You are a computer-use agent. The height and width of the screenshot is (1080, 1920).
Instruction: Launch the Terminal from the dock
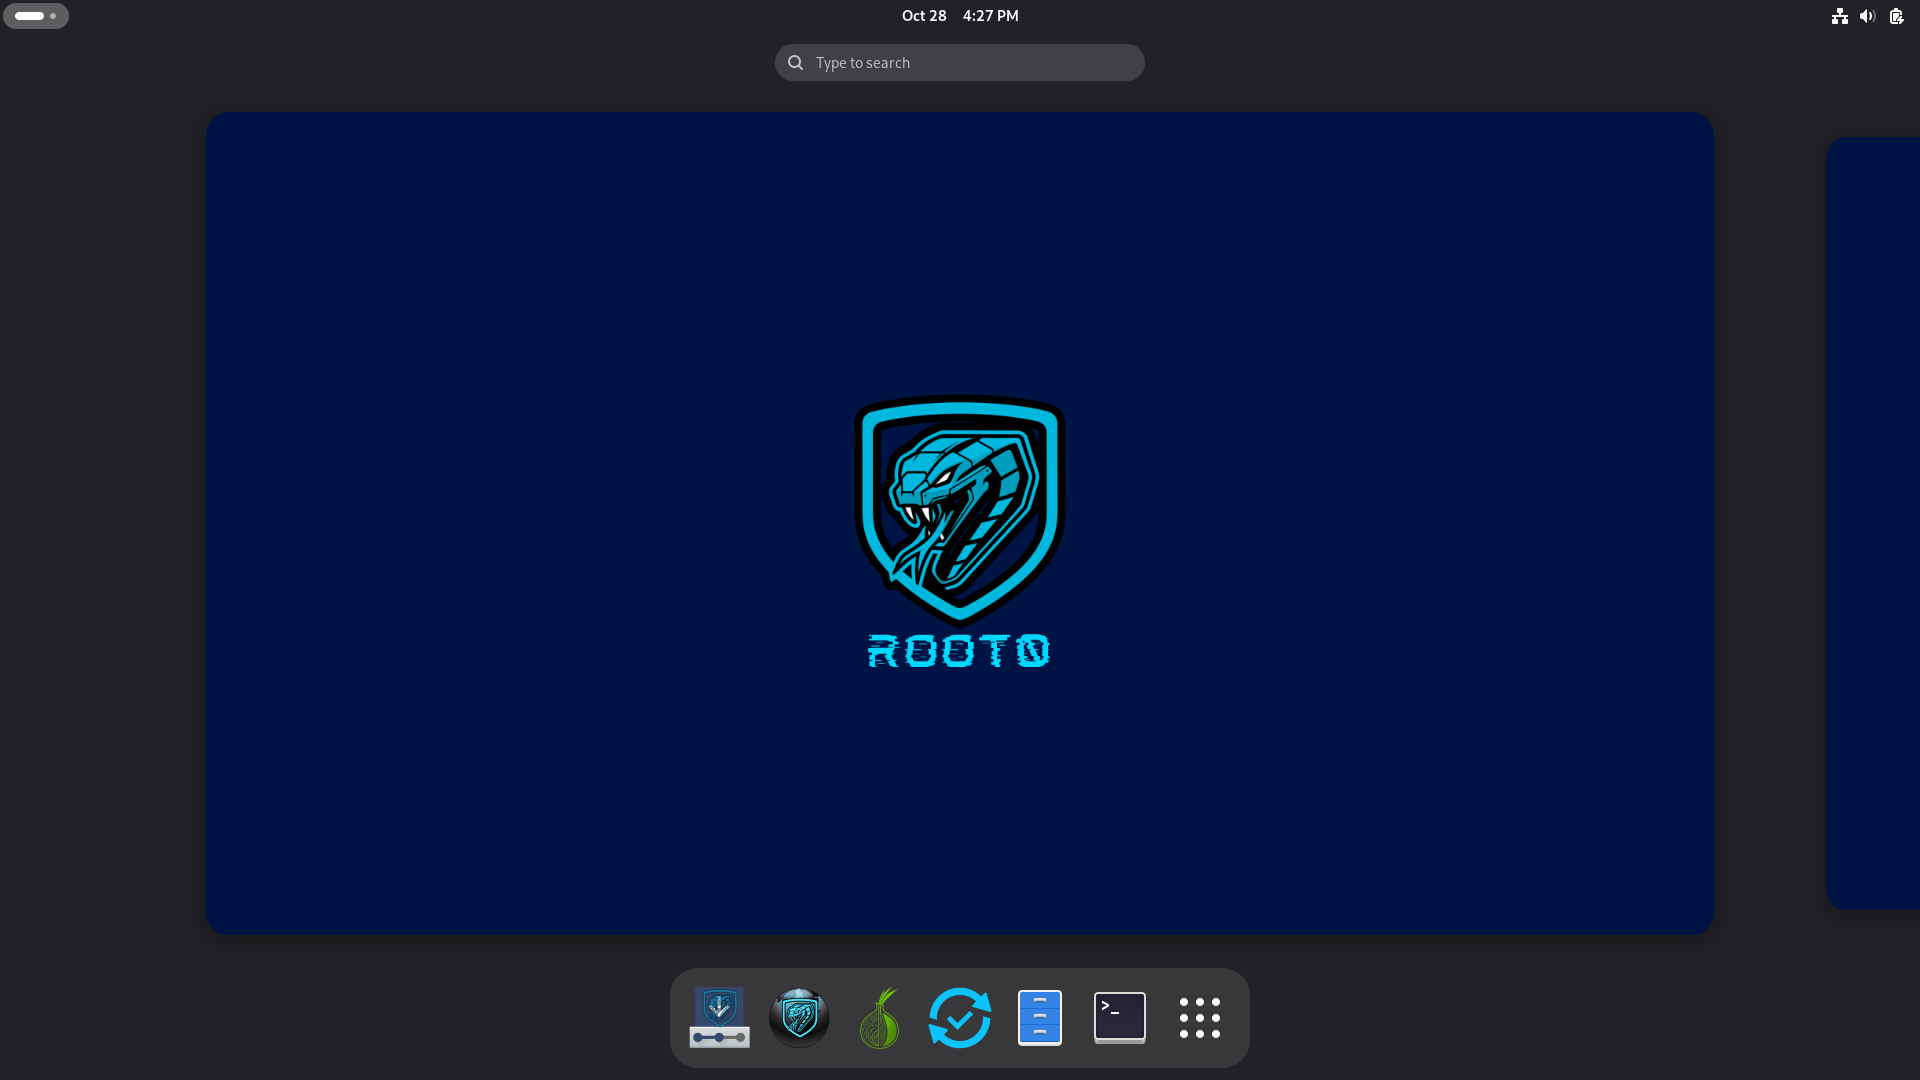1119,1017
